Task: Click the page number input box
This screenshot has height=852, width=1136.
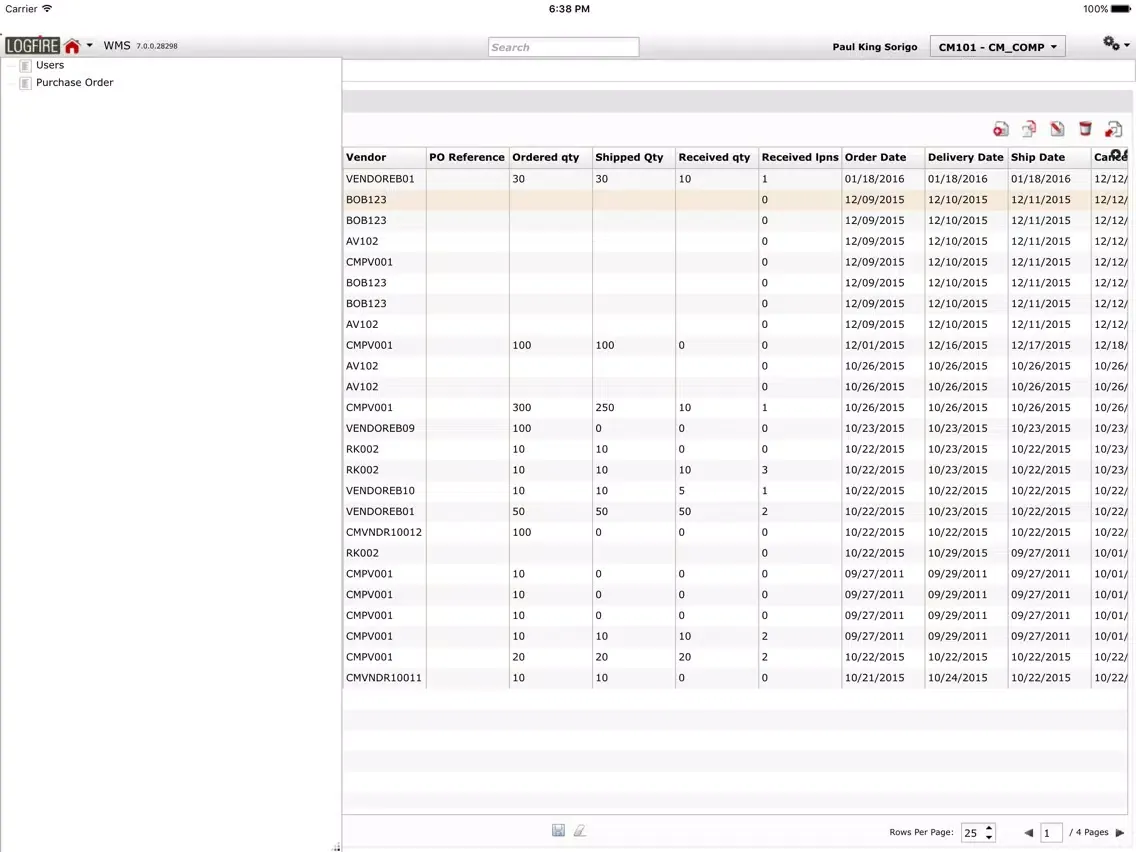Action: (1051, 832)
